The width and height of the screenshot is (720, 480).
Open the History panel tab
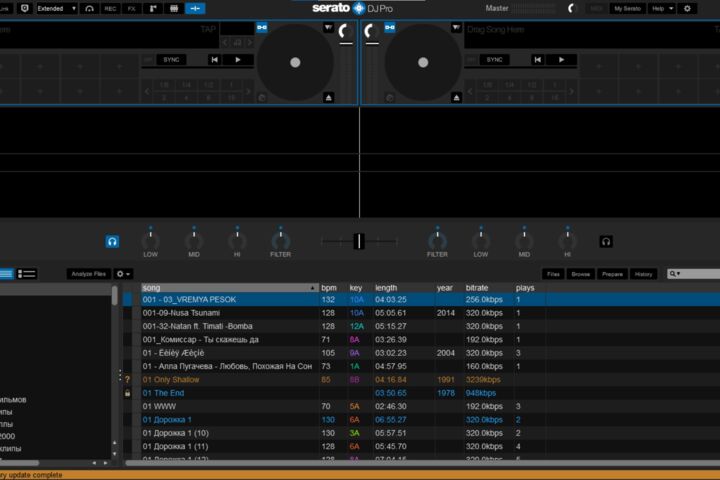[x=643, y=274]
